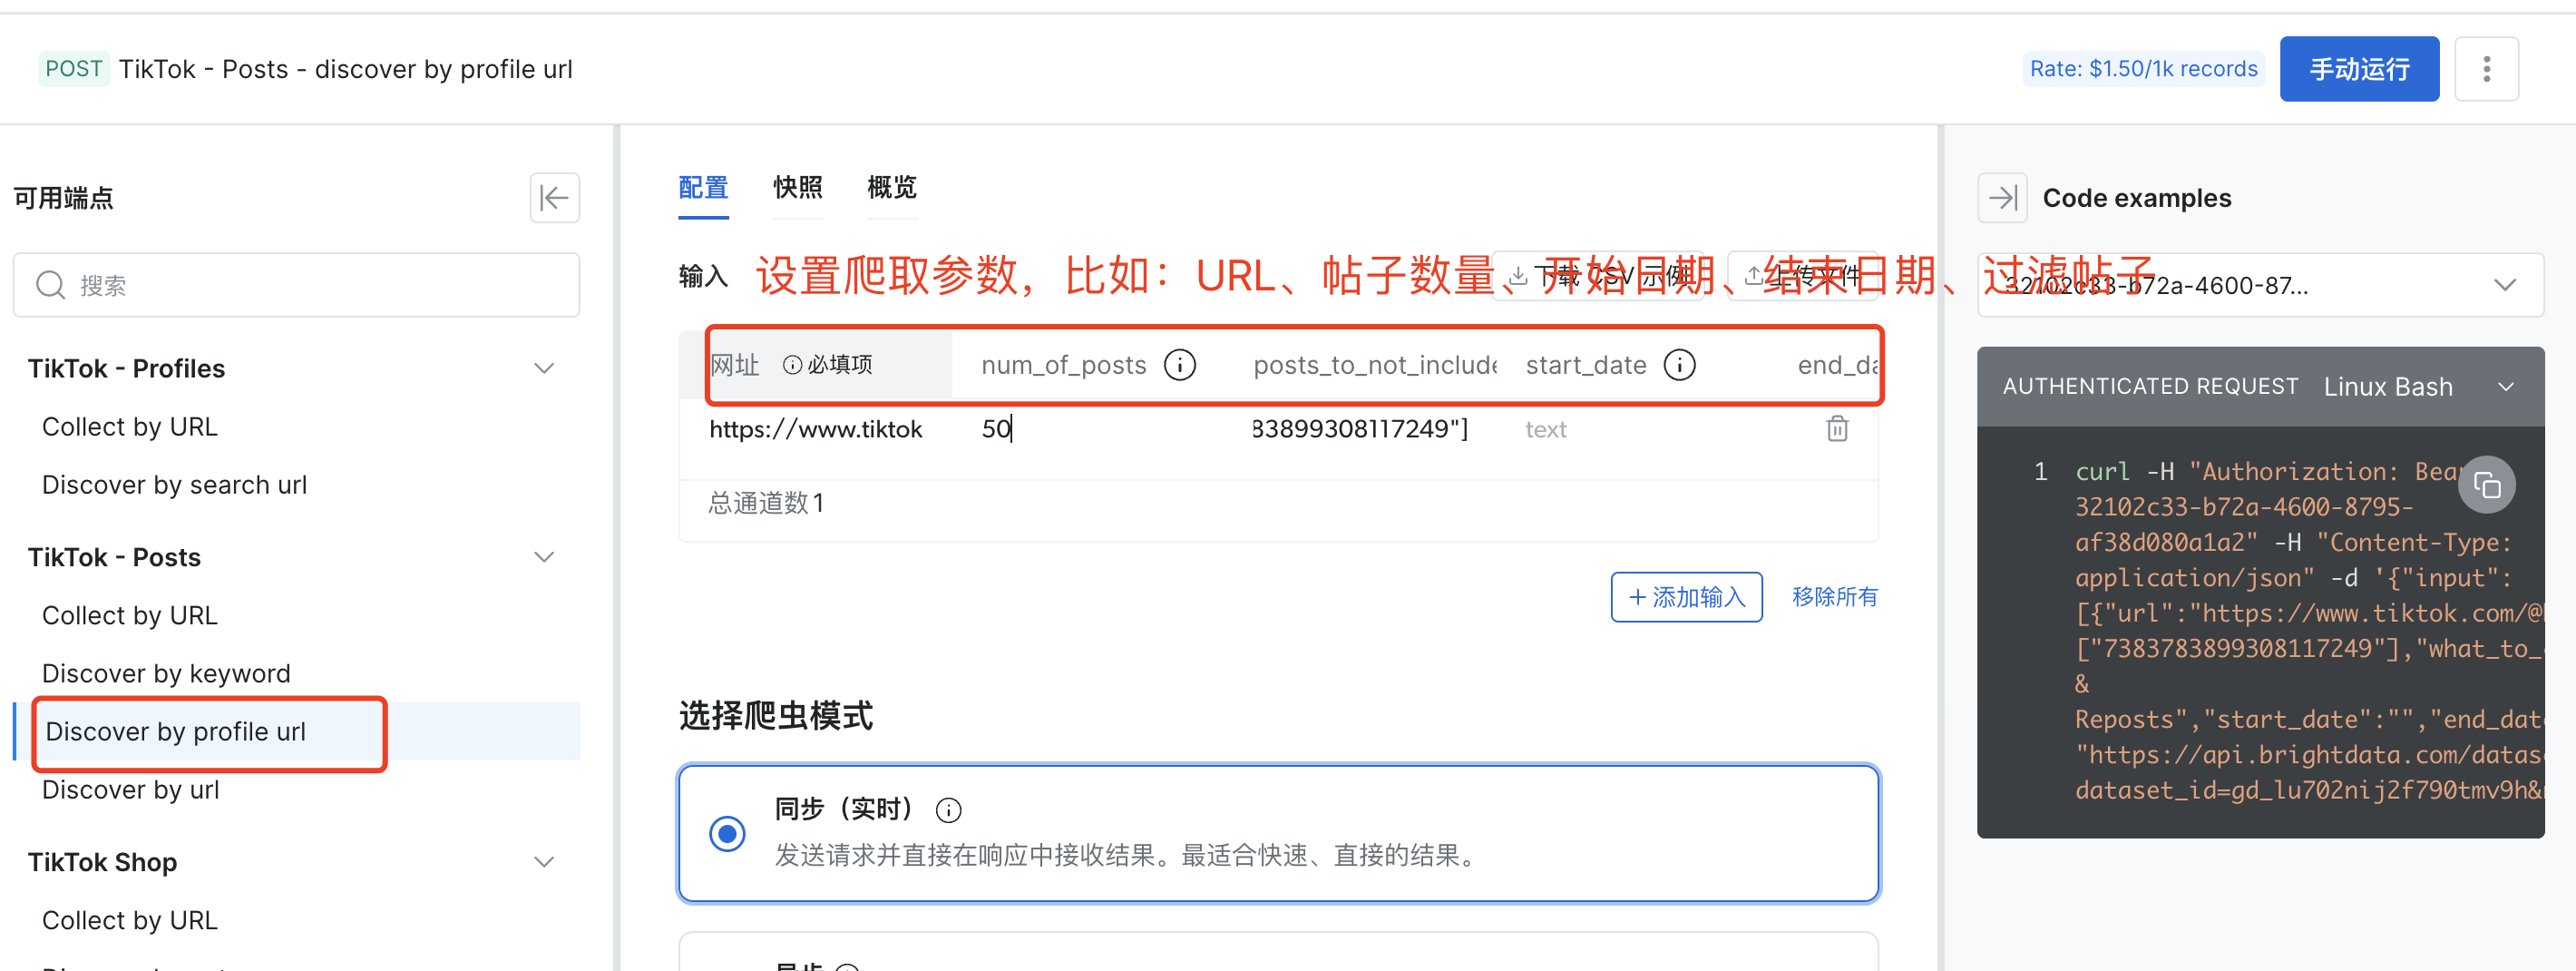
Task: Select the 同步（实时）radio button
Action: (x=727, y=833)
